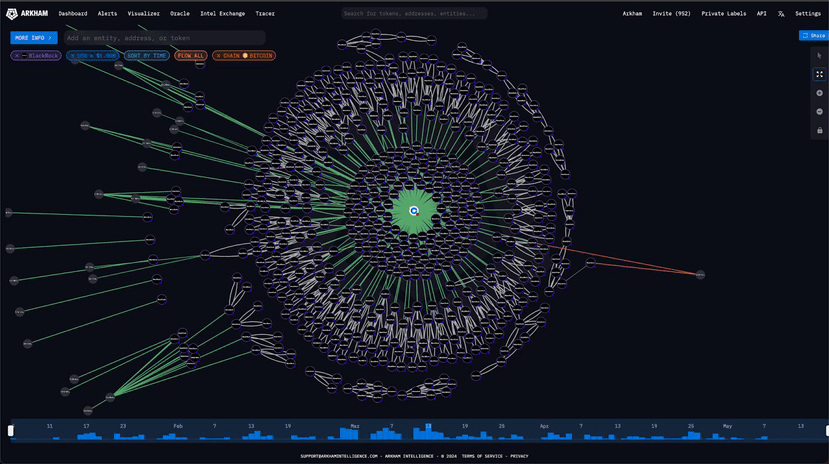
Task: Open the API link
Action: coord(761,14)
